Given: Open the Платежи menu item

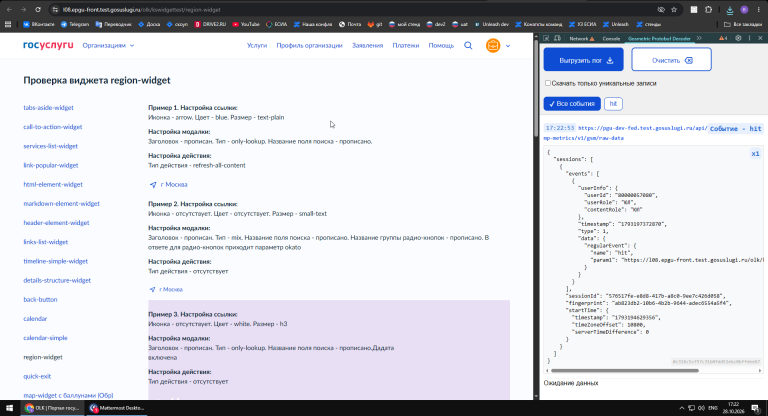Looking at the screenshot, I should (406, 46).
